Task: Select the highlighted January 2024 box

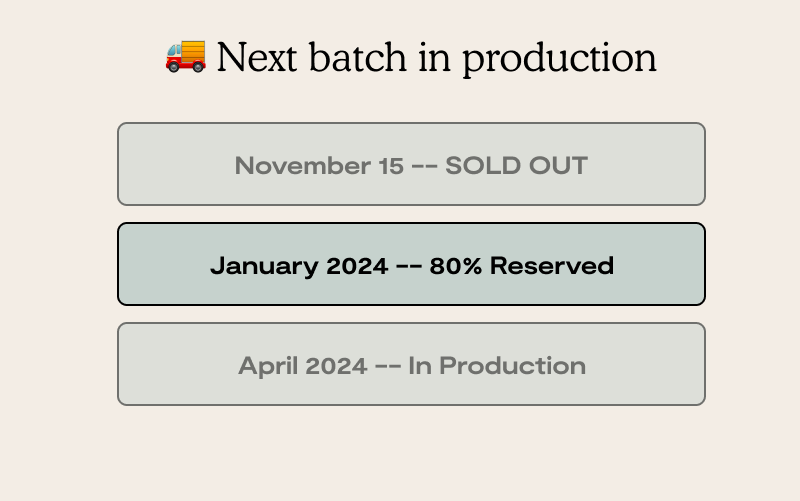Action: click(411, 264)
